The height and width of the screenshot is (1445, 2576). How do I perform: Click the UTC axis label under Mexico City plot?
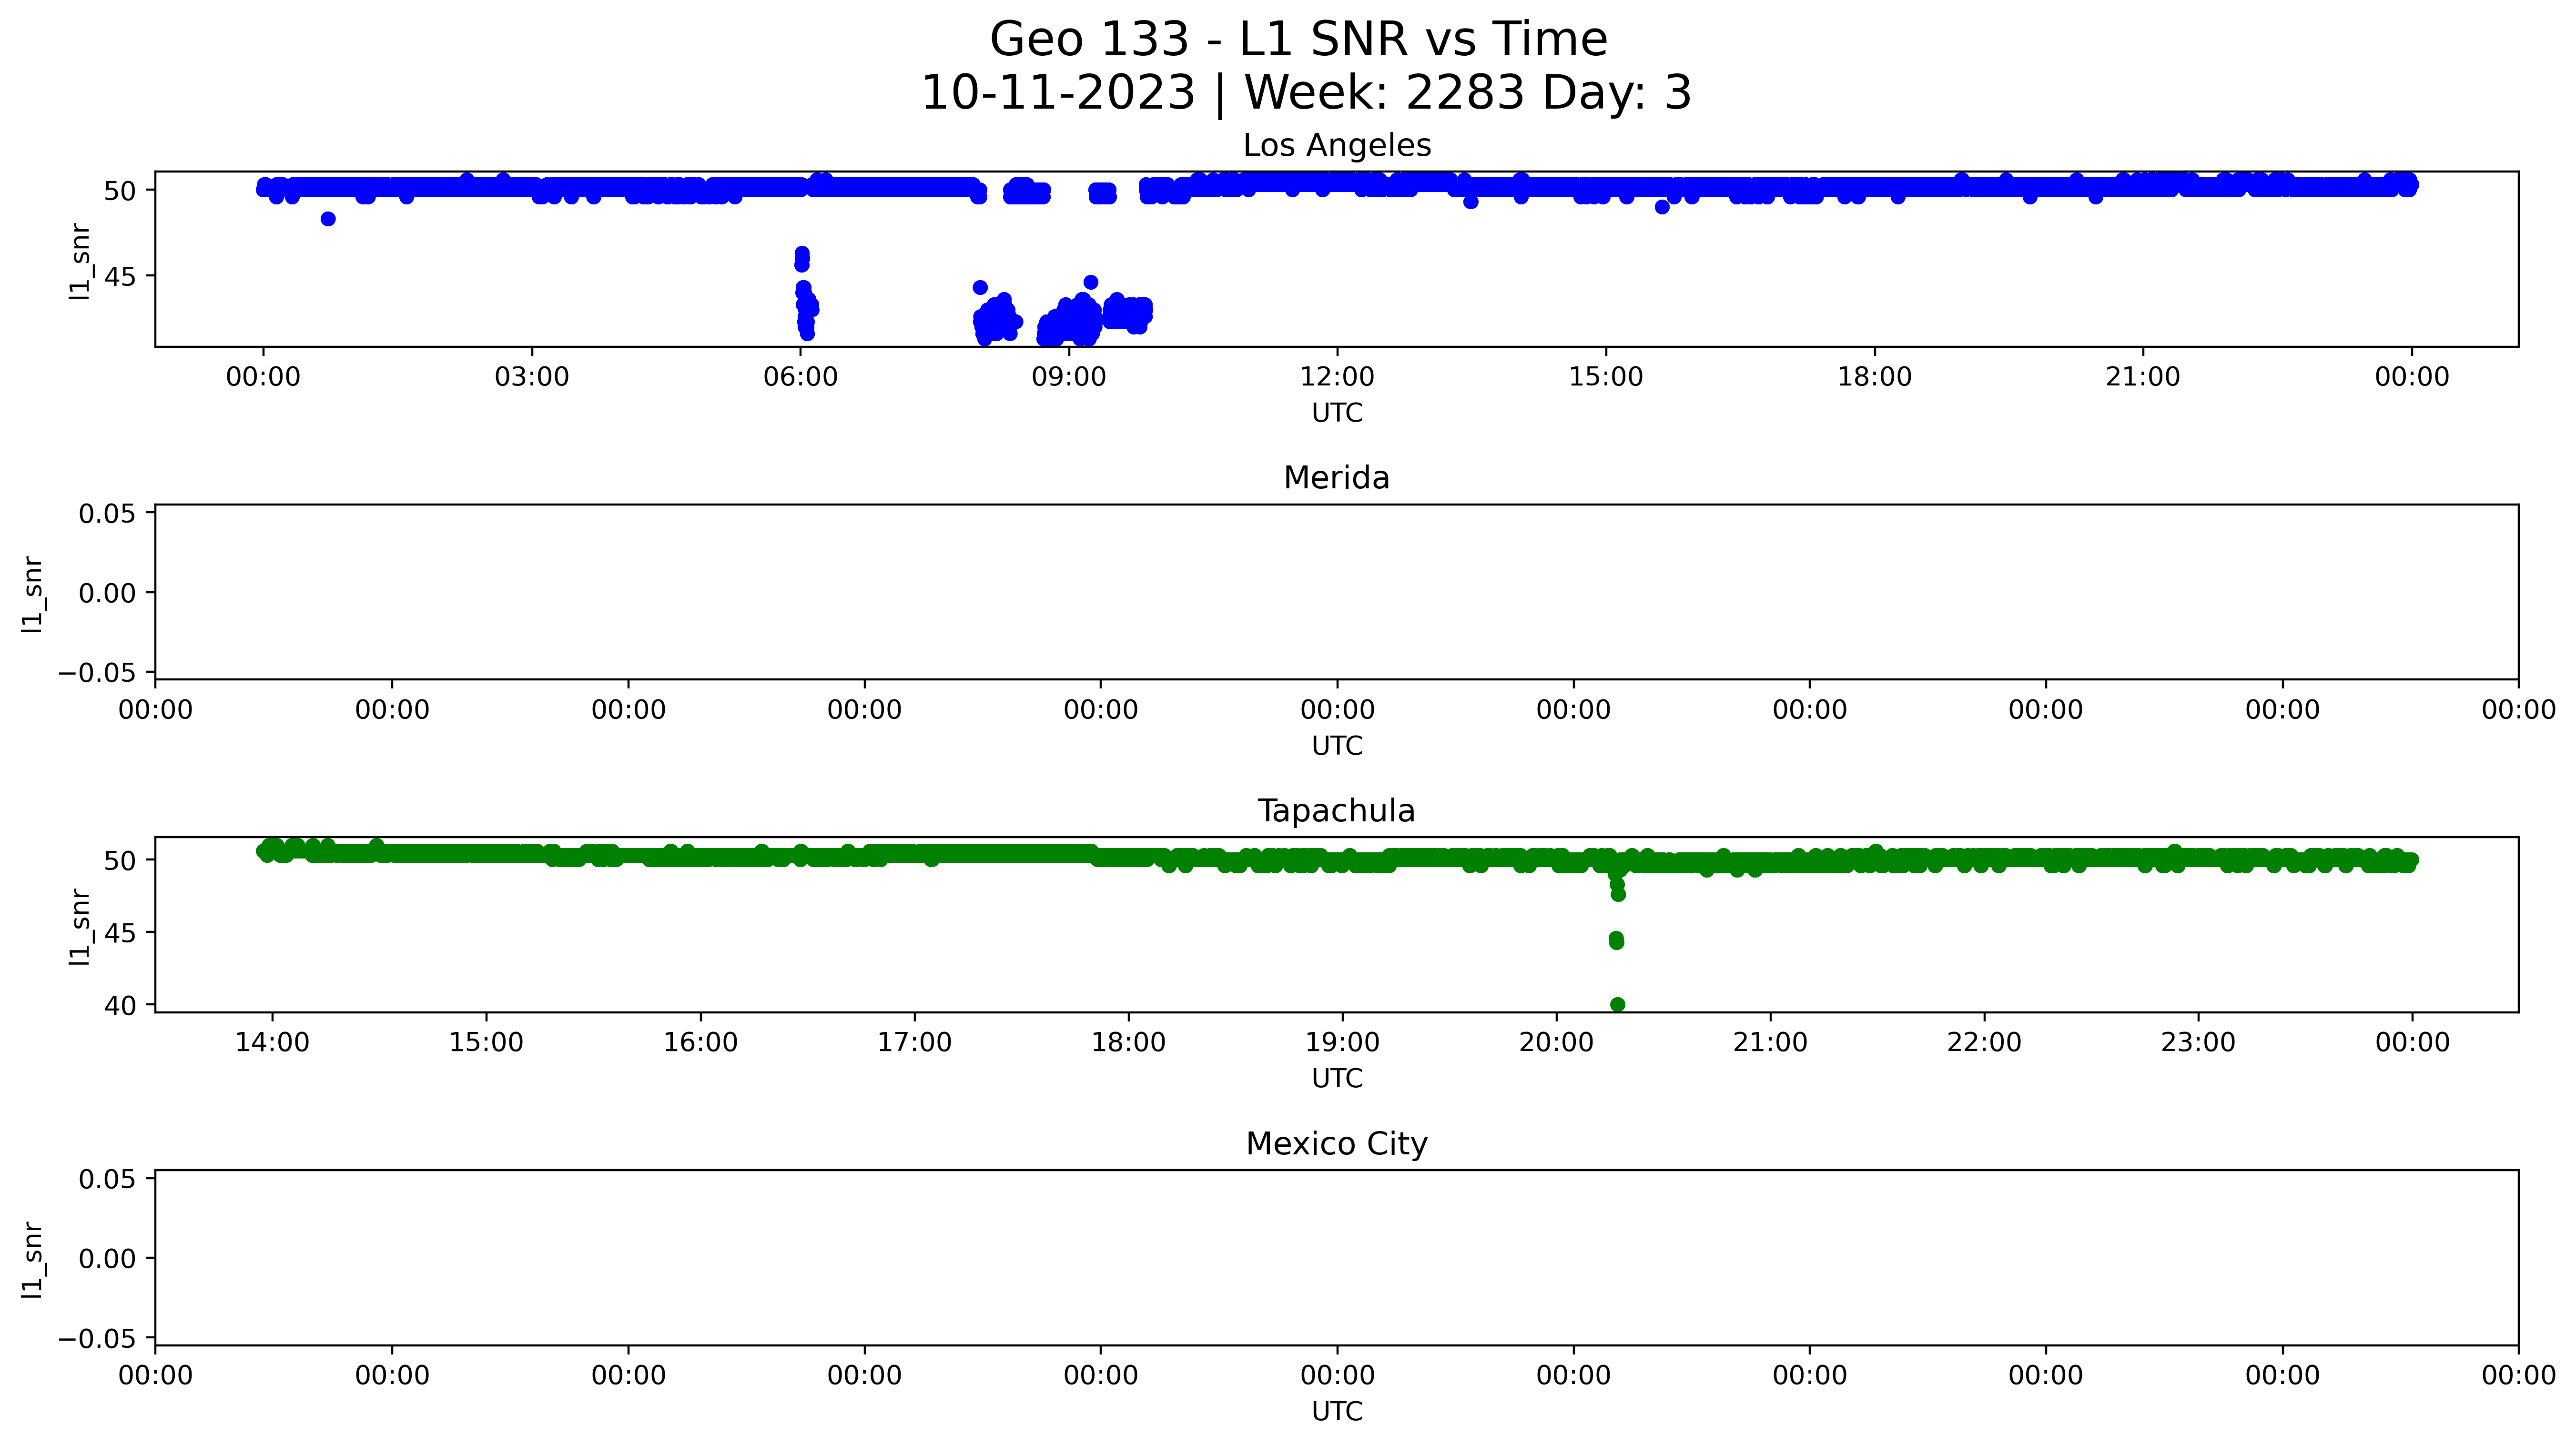click(1337, 1411)
